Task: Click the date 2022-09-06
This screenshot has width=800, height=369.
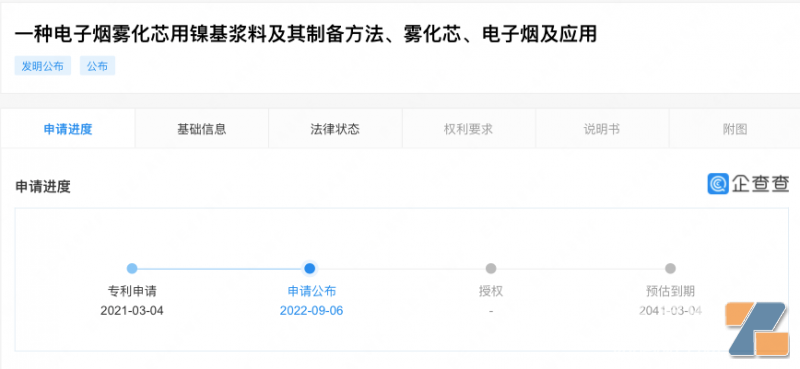Action: click(x=312, y=310)
